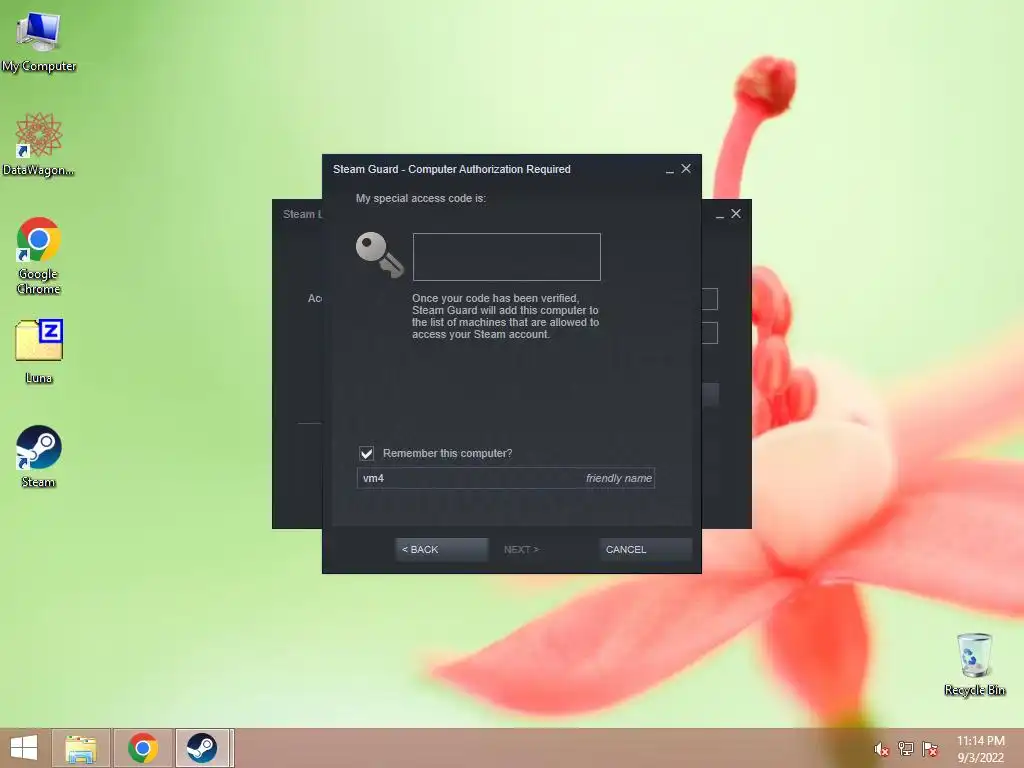Select the Steam desktop shortcut

click(39, 456)
